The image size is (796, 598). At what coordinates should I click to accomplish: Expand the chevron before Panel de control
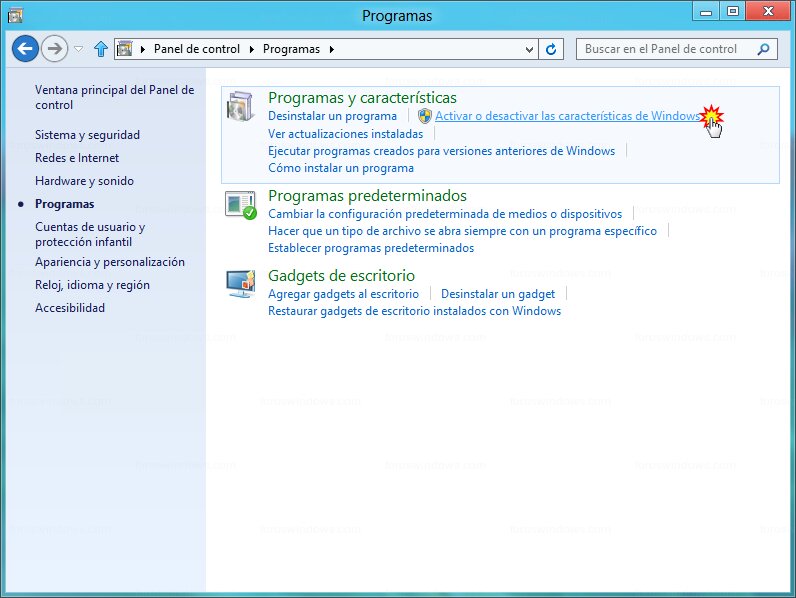pyautogui.click(x=143, y=49)
